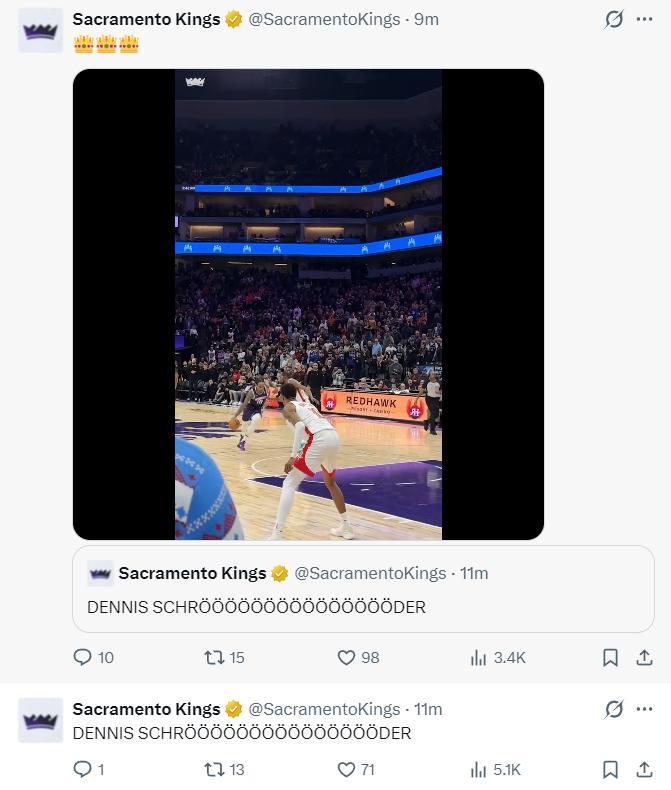The image size is (671, 790).
Task: Bookmark the second Schröder tweet
Action: pyautogui.click(x=610, y=769)
